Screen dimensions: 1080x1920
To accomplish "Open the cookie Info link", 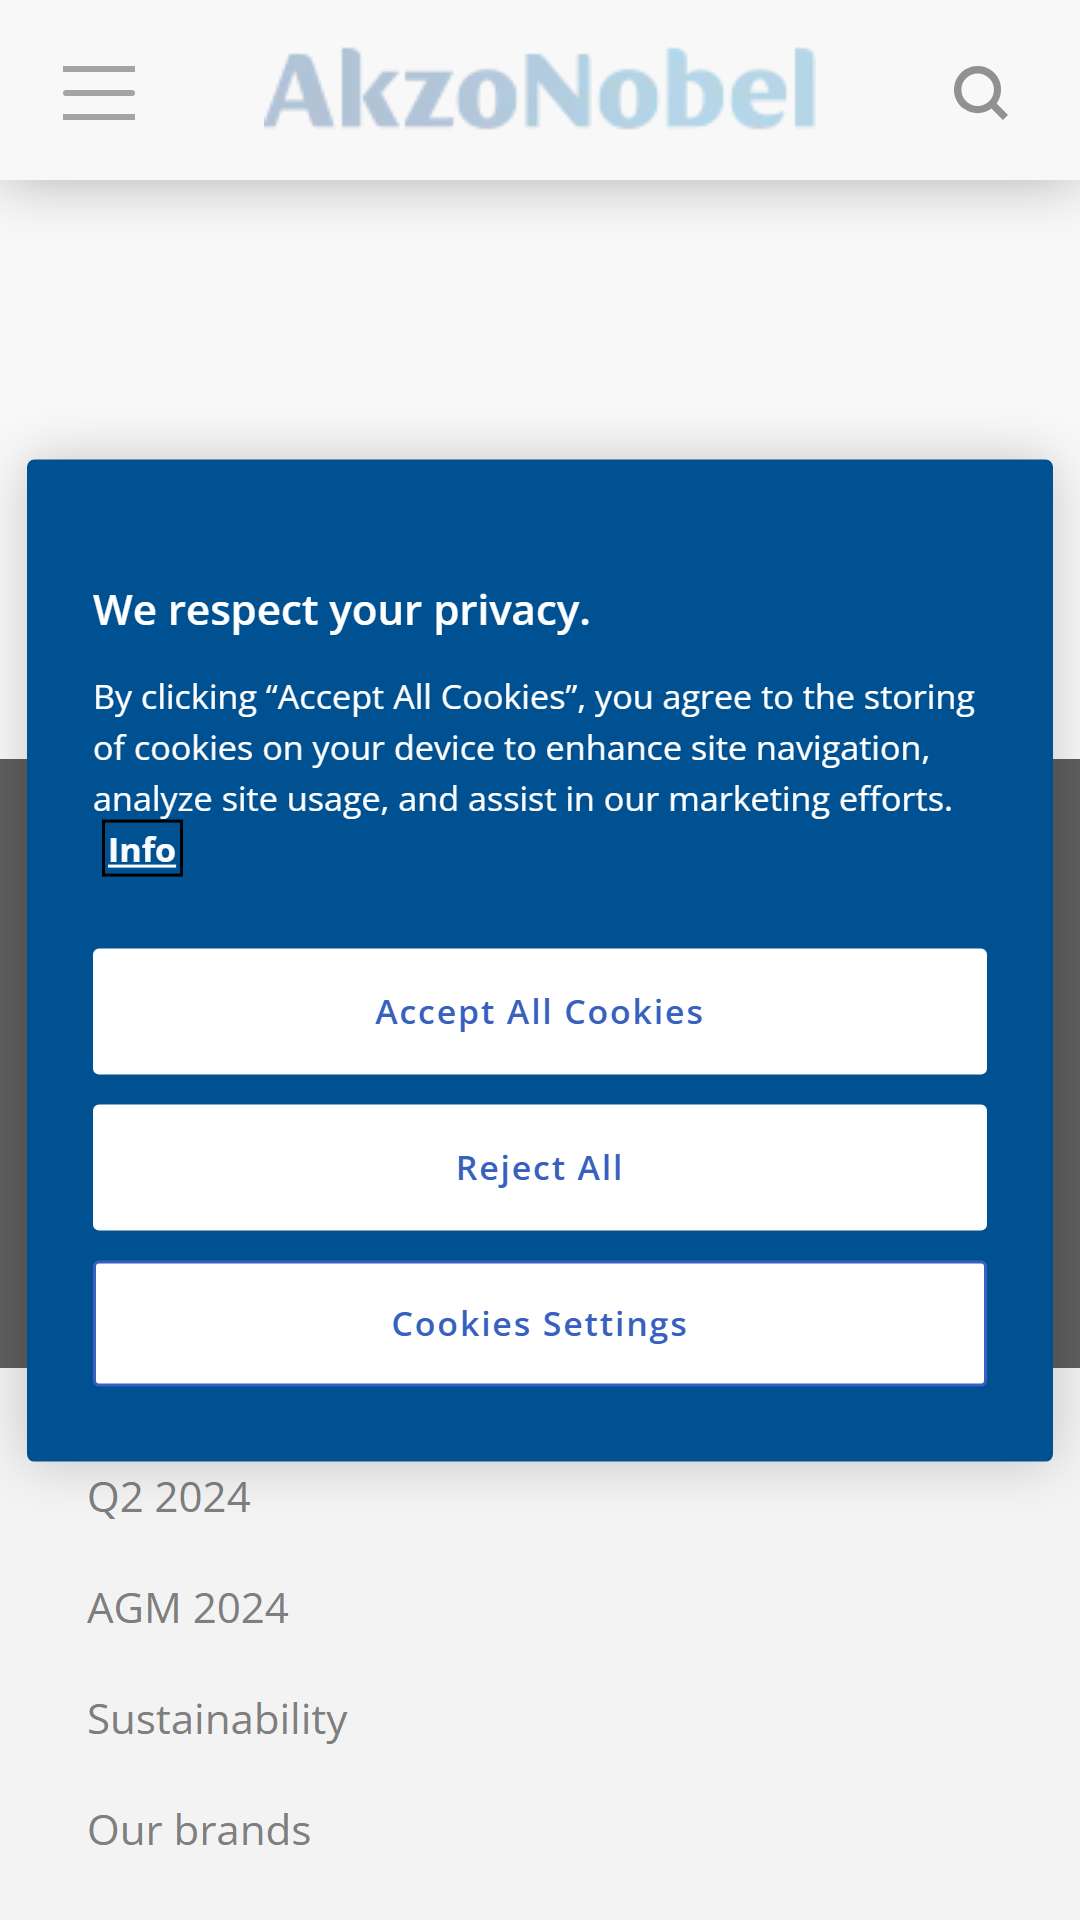I will coord(142,849).
